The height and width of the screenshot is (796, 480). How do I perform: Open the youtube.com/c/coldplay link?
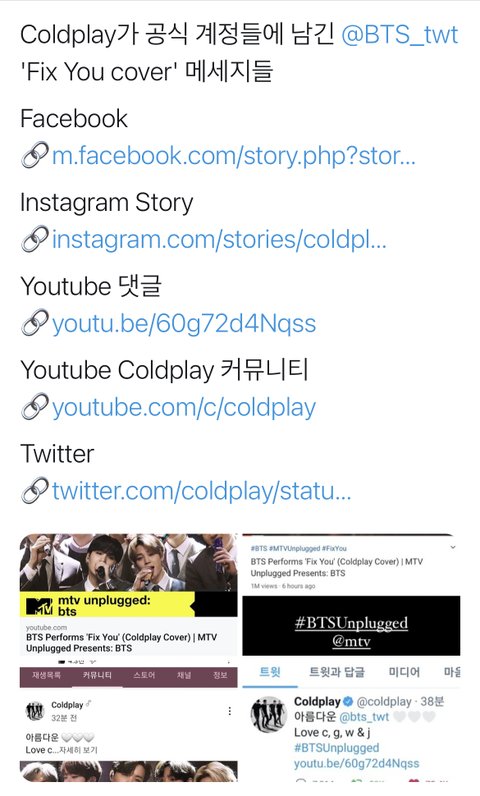(184, 407)
